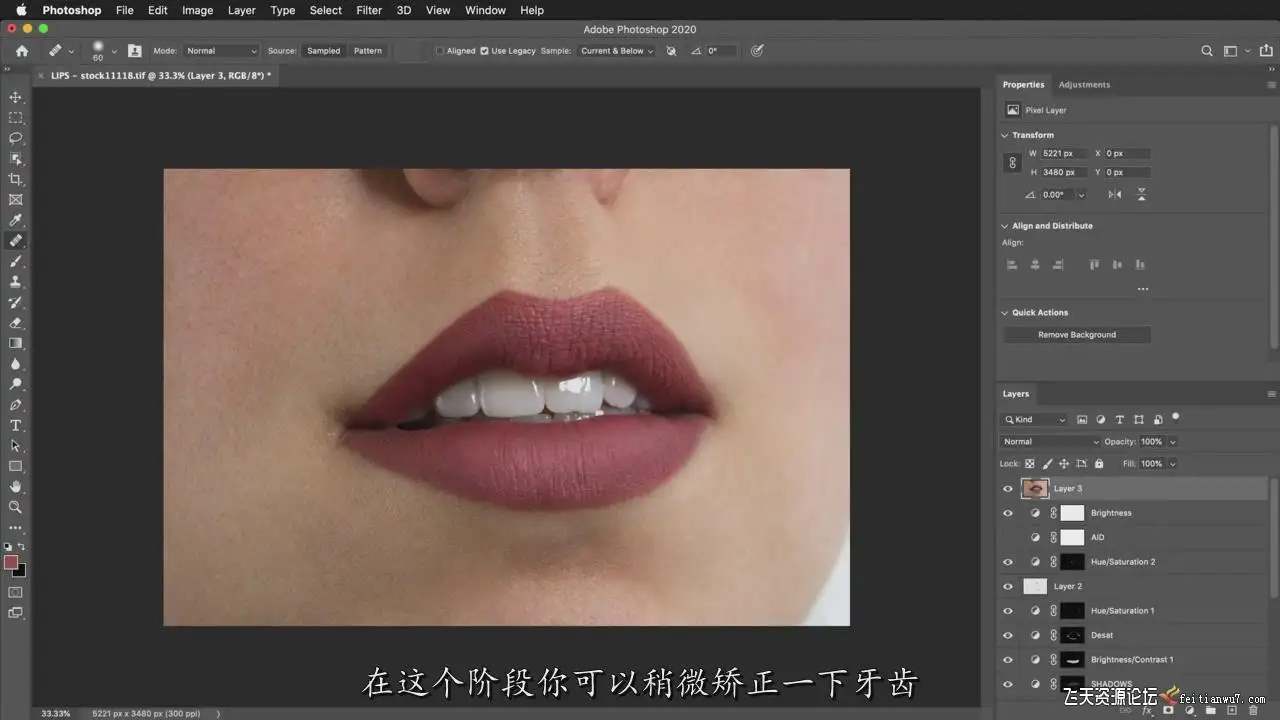Collapse the Quick Actions section
Screen dimensions: 1280x720
coord(1005,313)
